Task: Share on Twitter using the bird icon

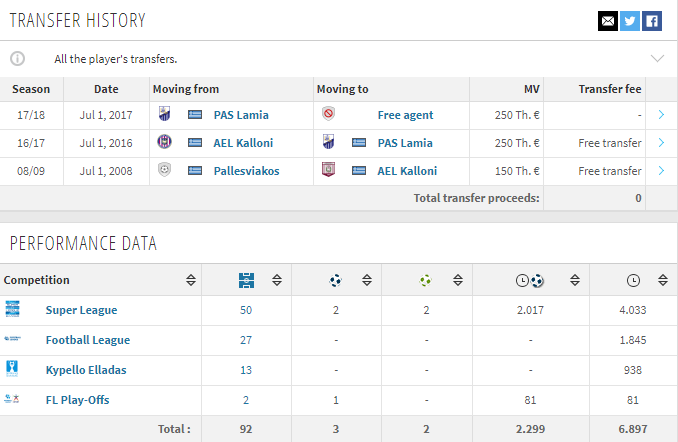Action: [630, 21]
